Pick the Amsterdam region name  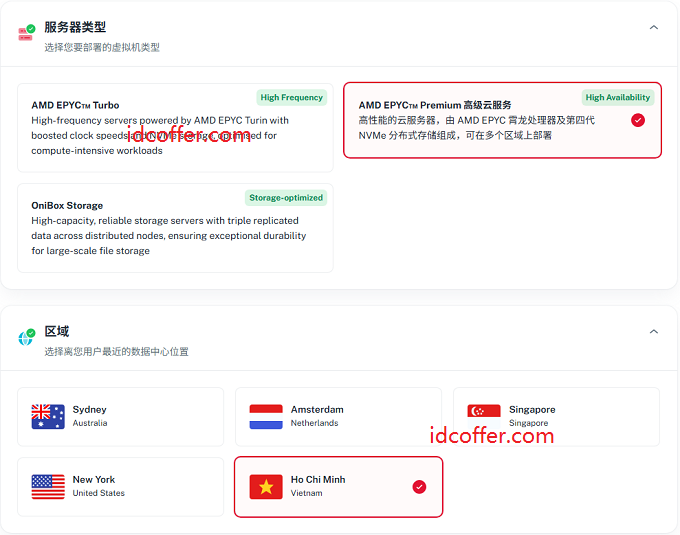[317, 409]
